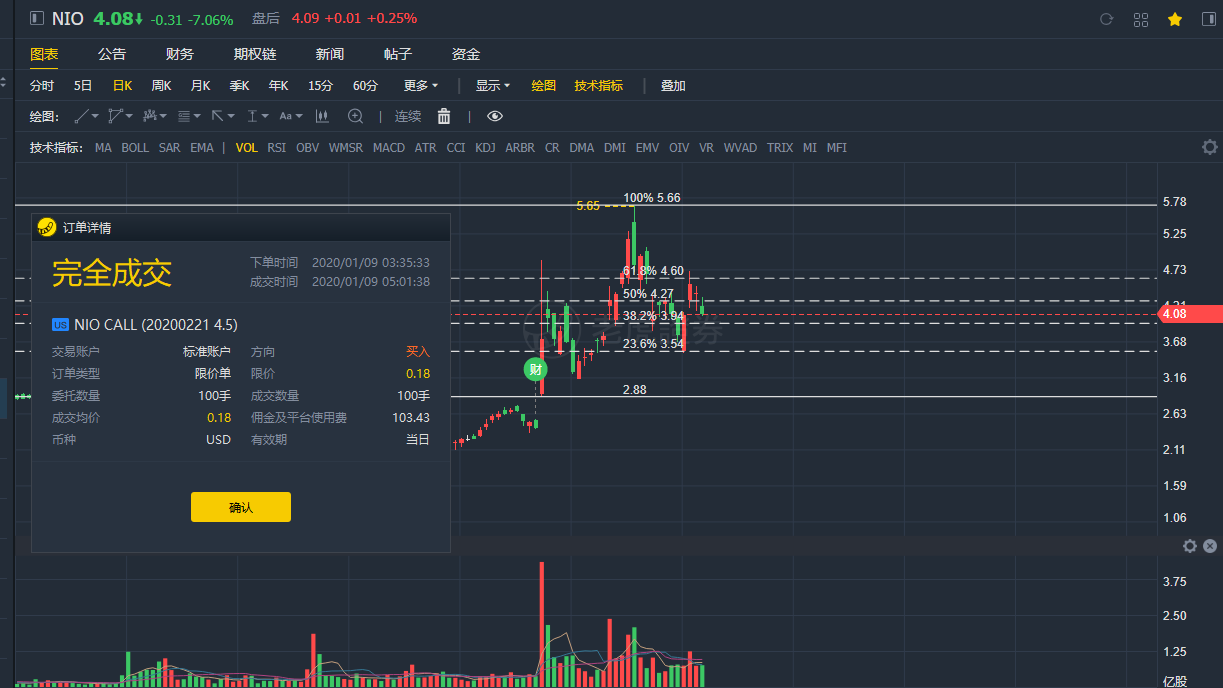Toggle drawings visibility eye icon
1223x688 pixels.
click(x=494, y=116)
